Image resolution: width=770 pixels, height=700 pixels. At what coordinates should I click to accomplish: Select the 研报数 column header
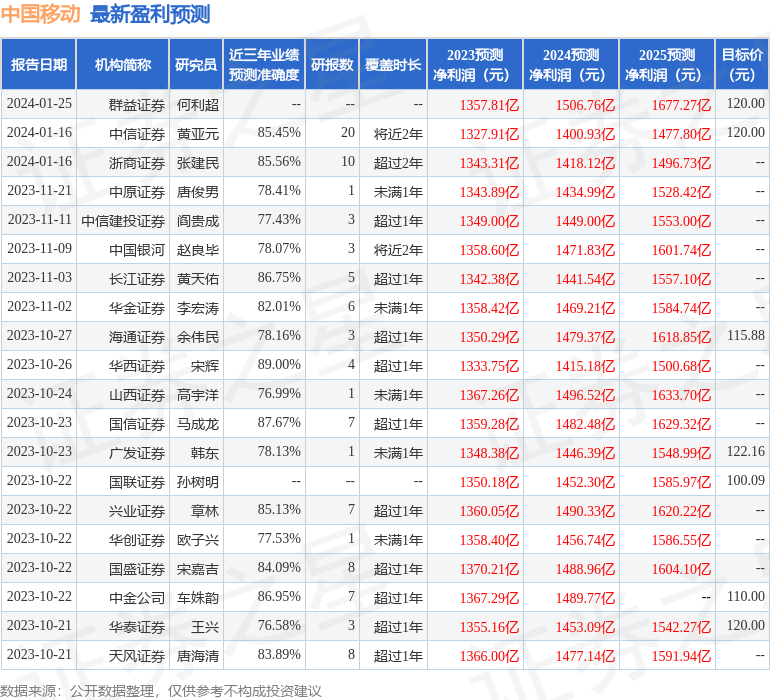coord(332,64)
